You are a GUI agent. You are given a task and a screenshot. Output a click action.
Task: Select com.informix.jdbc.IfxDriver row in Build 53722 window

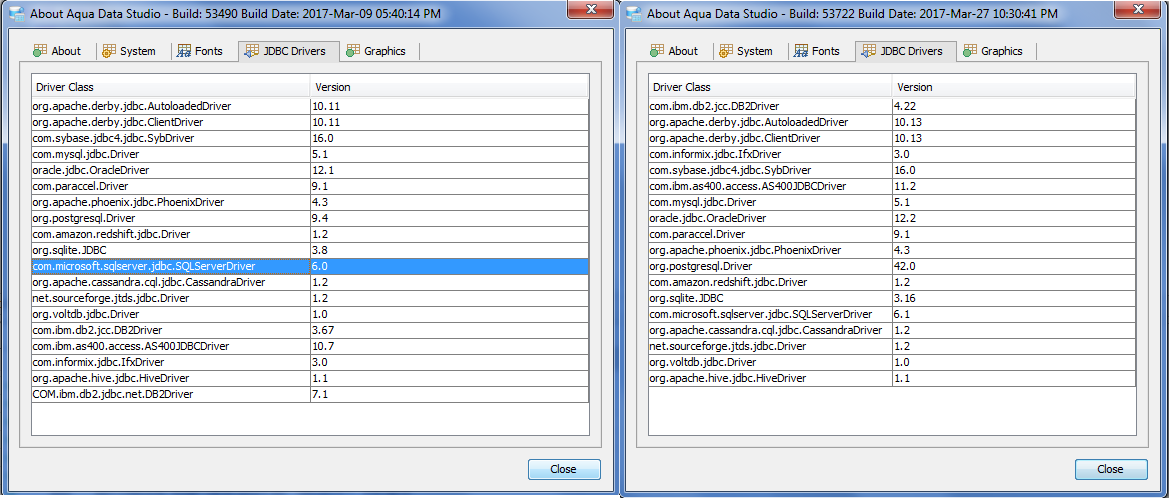point(892,154)
